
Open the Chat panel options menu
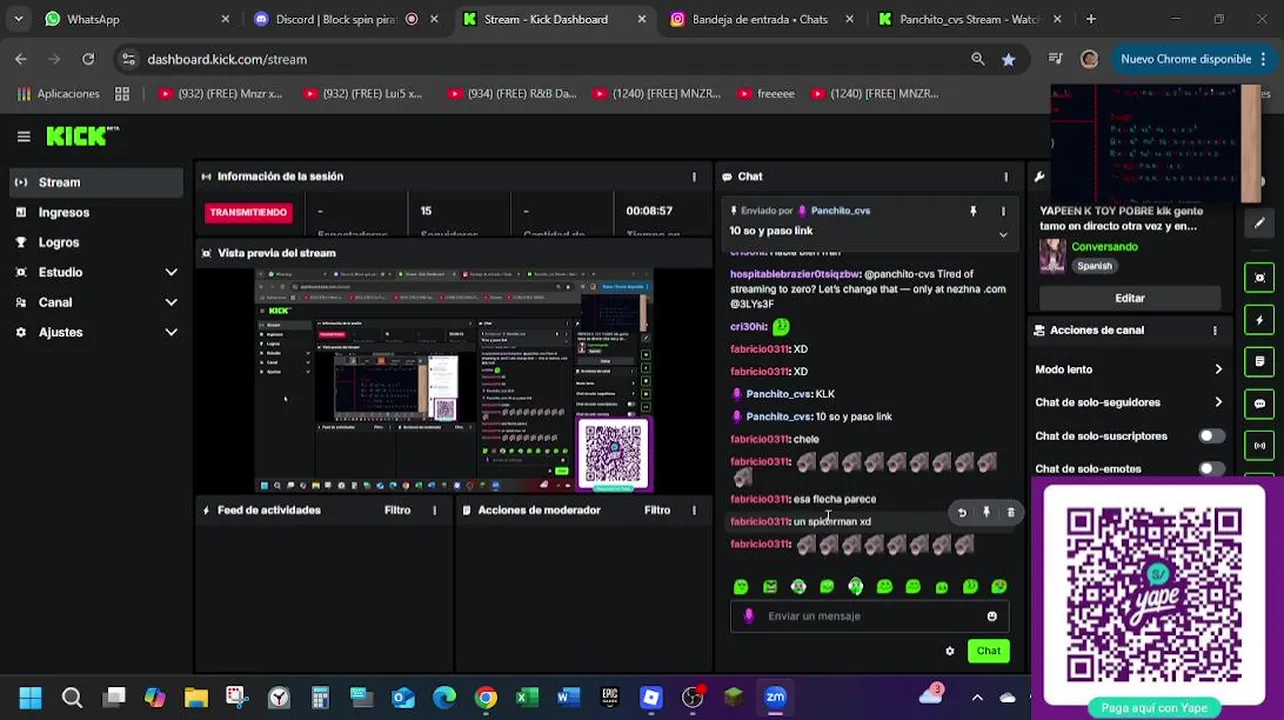click(1006, 177)
